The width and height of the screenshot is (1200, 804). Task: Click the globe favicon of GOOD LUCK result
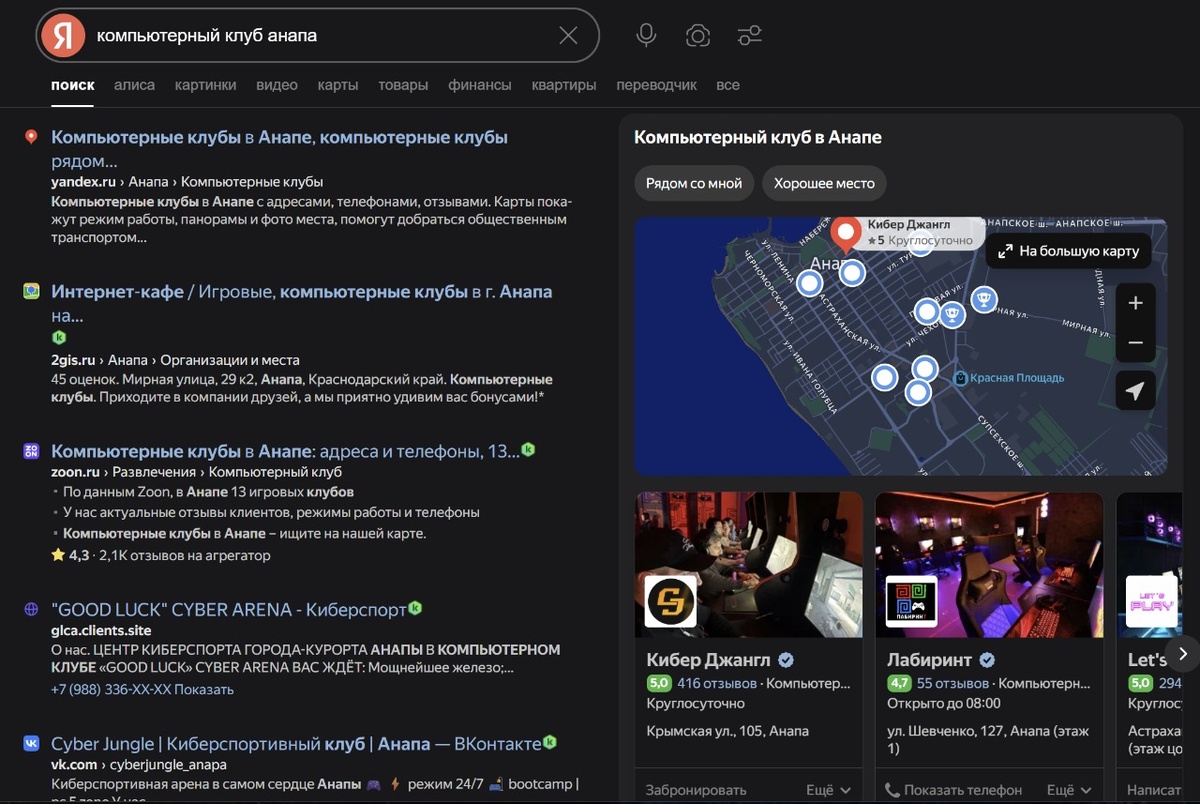pos(31,609)
